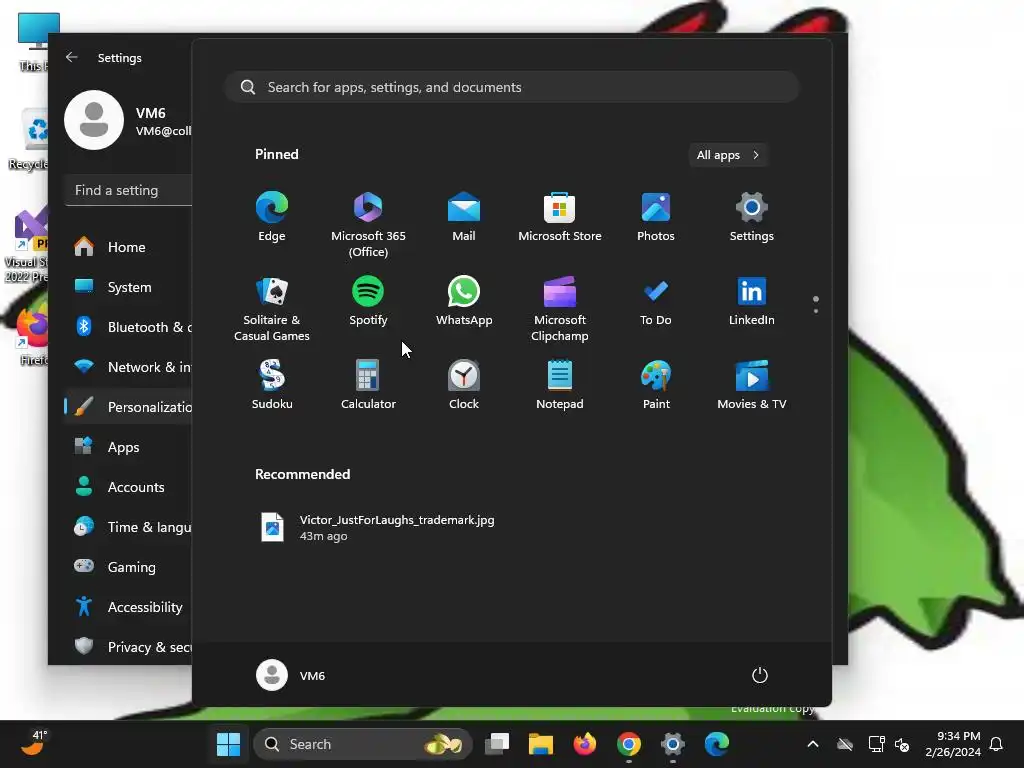Launch the Clock app
Viewport: 1024px width, 768px height.
(464, 385)
